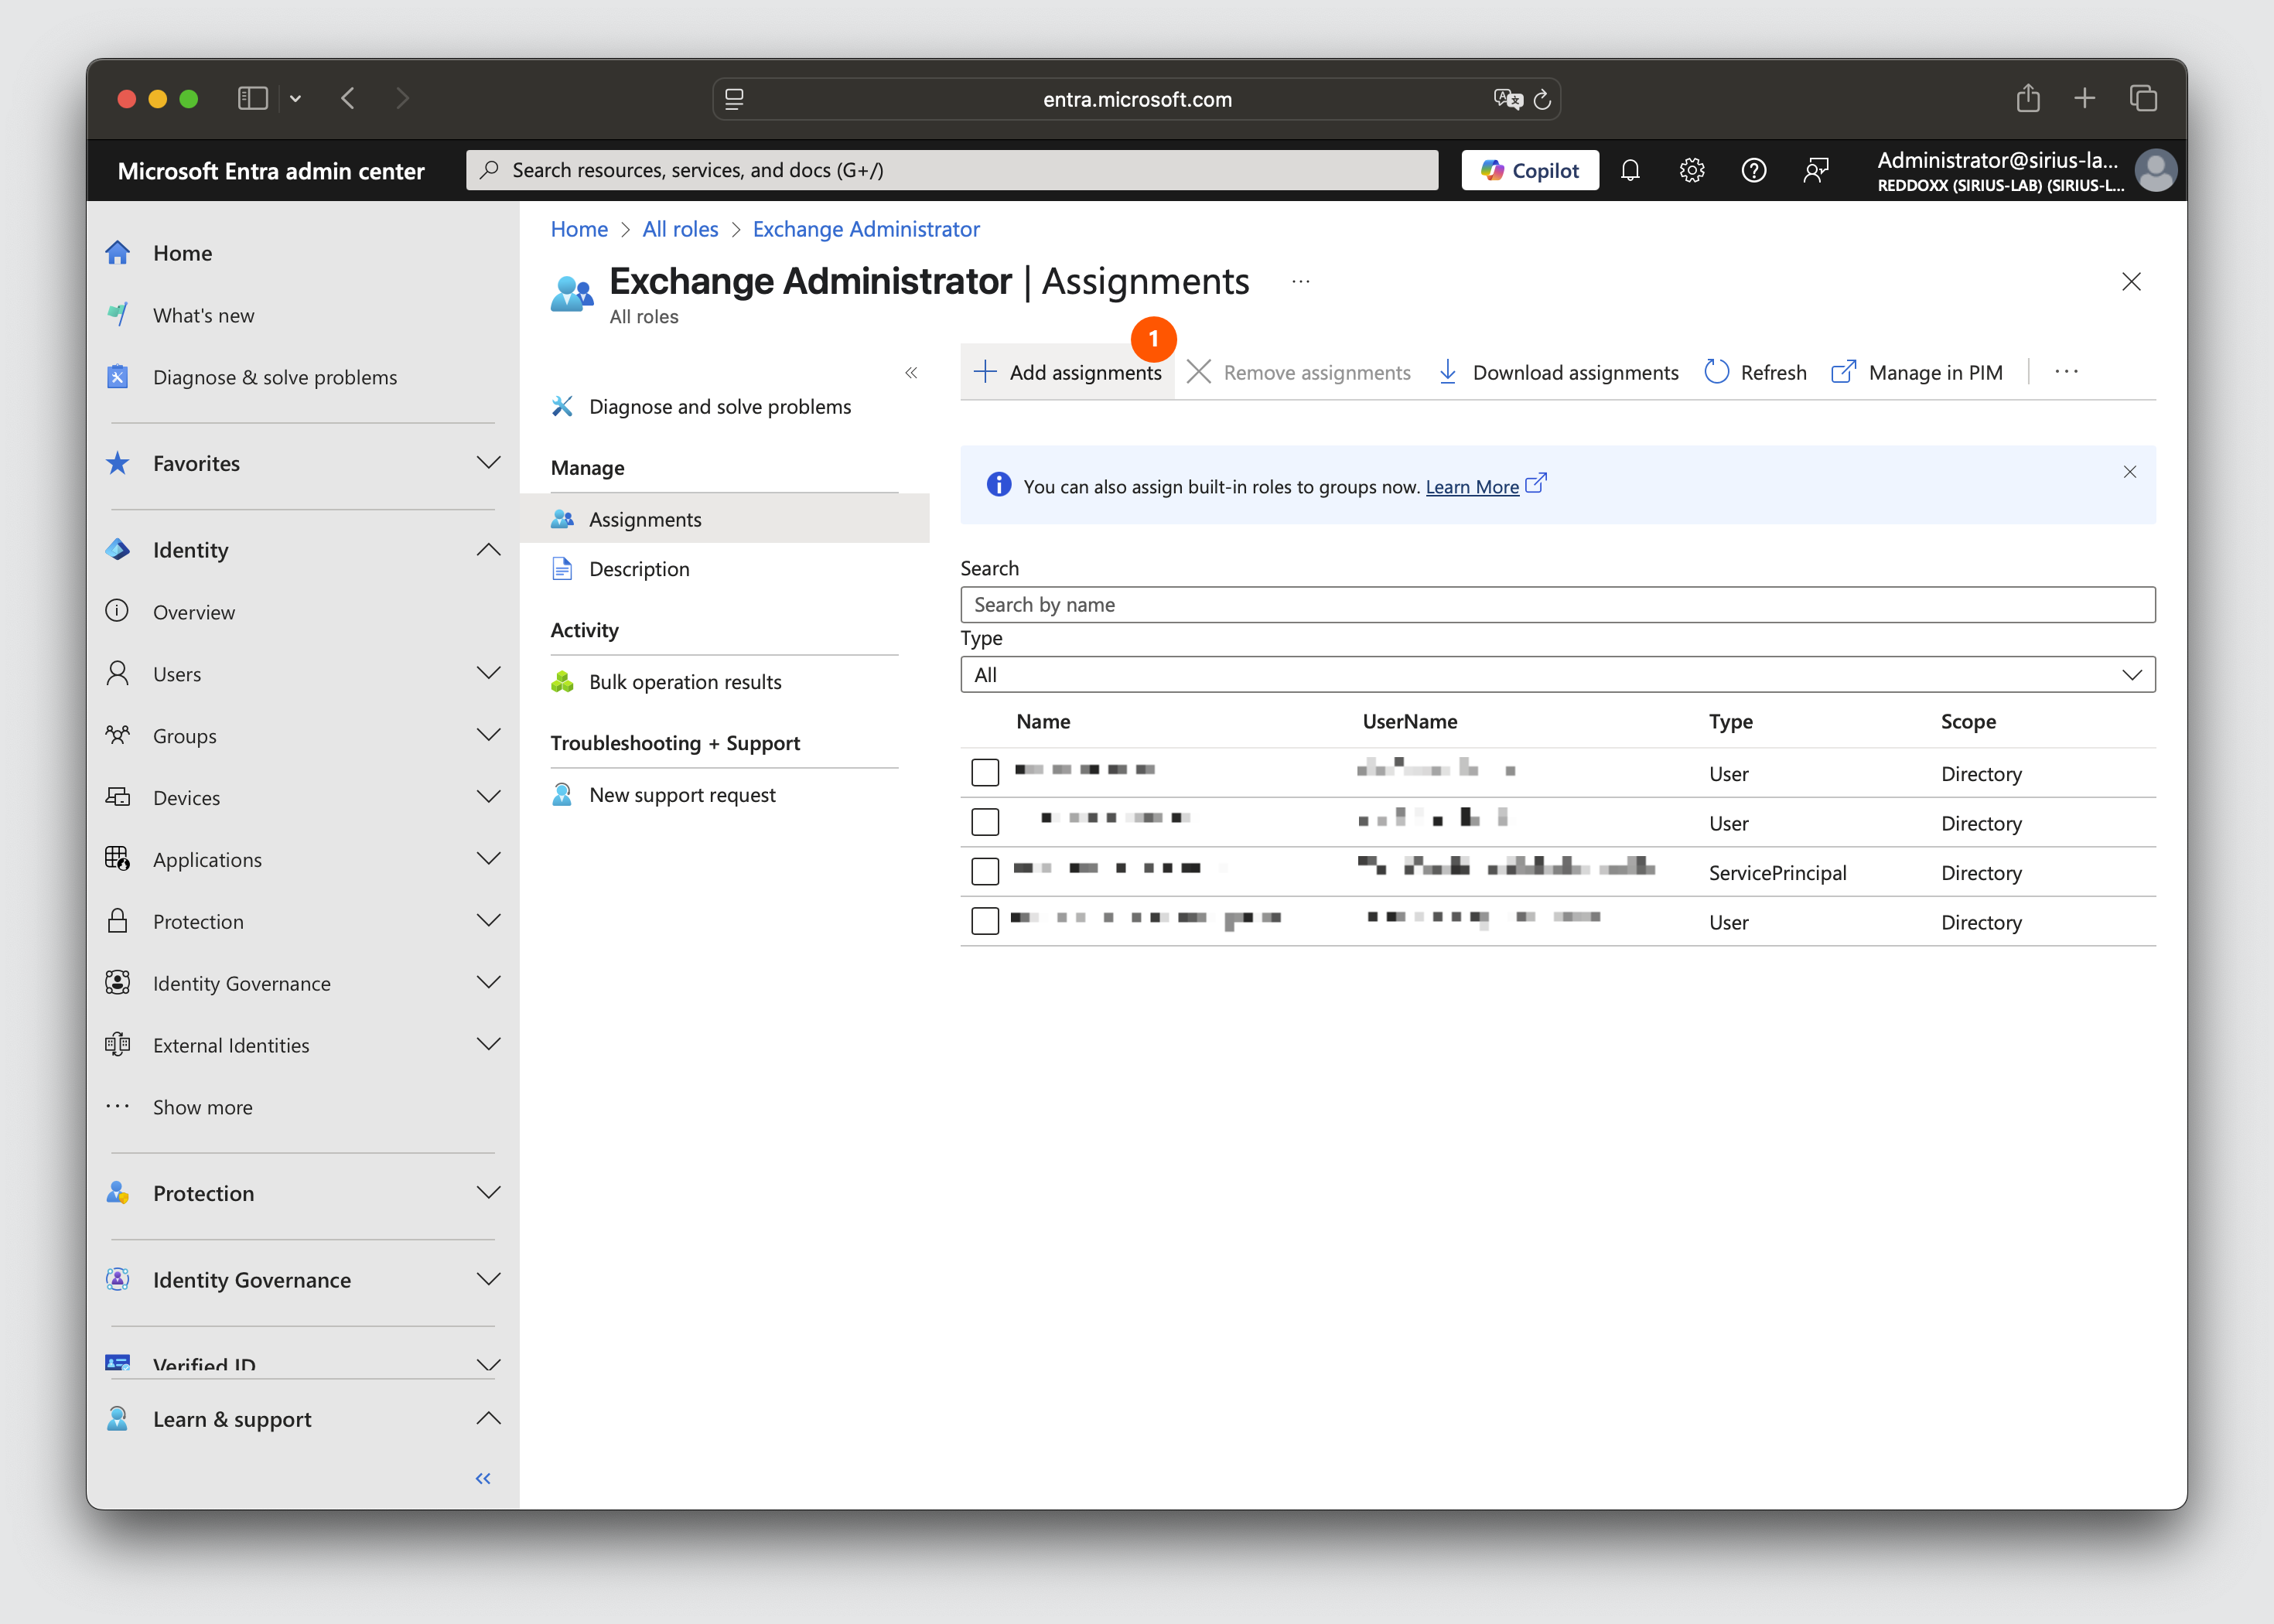Open the help question mark icon
This screenshot has height=1624, width=2274.
coord(1754,170)
